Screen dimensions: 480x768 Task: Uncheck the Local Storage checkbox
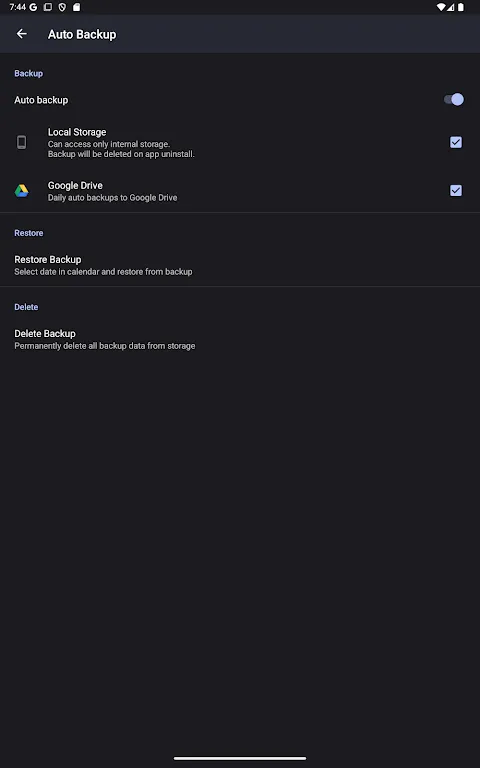pos(456,143)
